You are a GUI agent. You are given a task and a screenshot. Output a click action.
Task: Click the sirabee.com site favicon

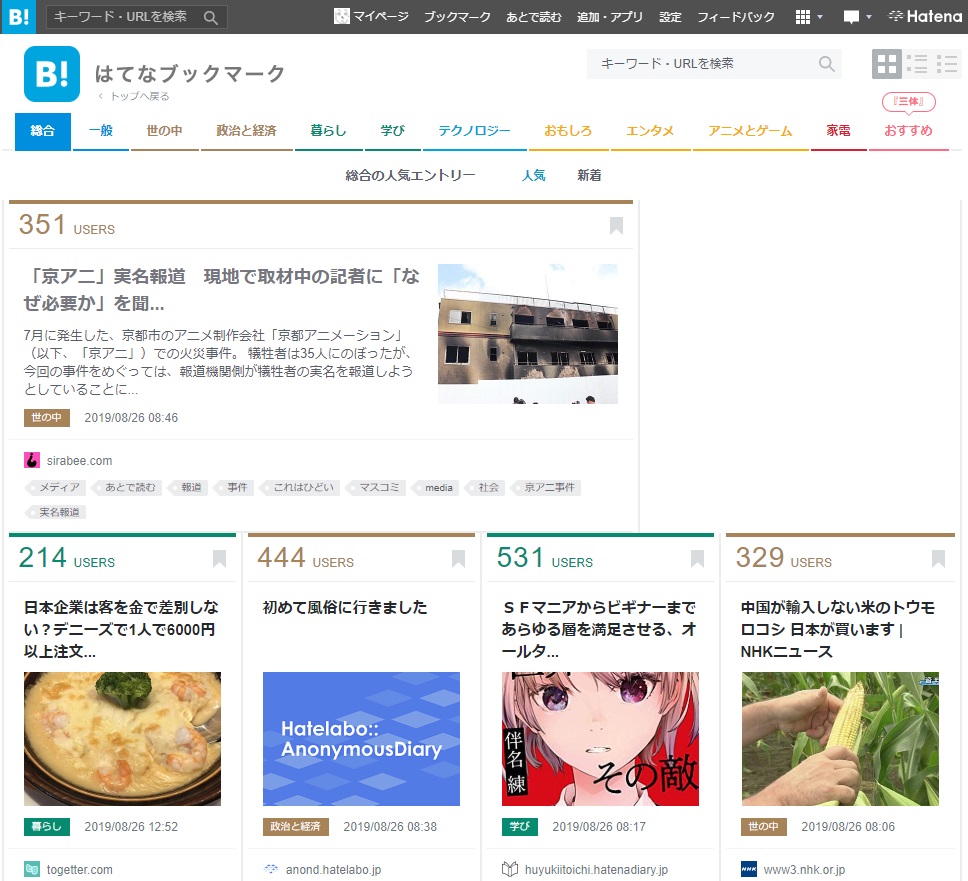click(x=31, y=461)
